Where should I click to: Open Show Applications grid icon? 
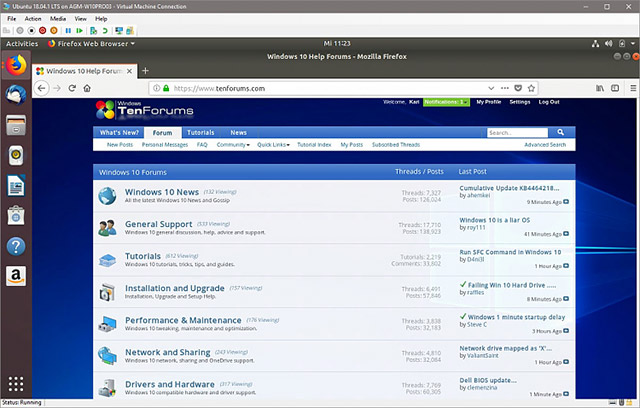coord(16,383)
